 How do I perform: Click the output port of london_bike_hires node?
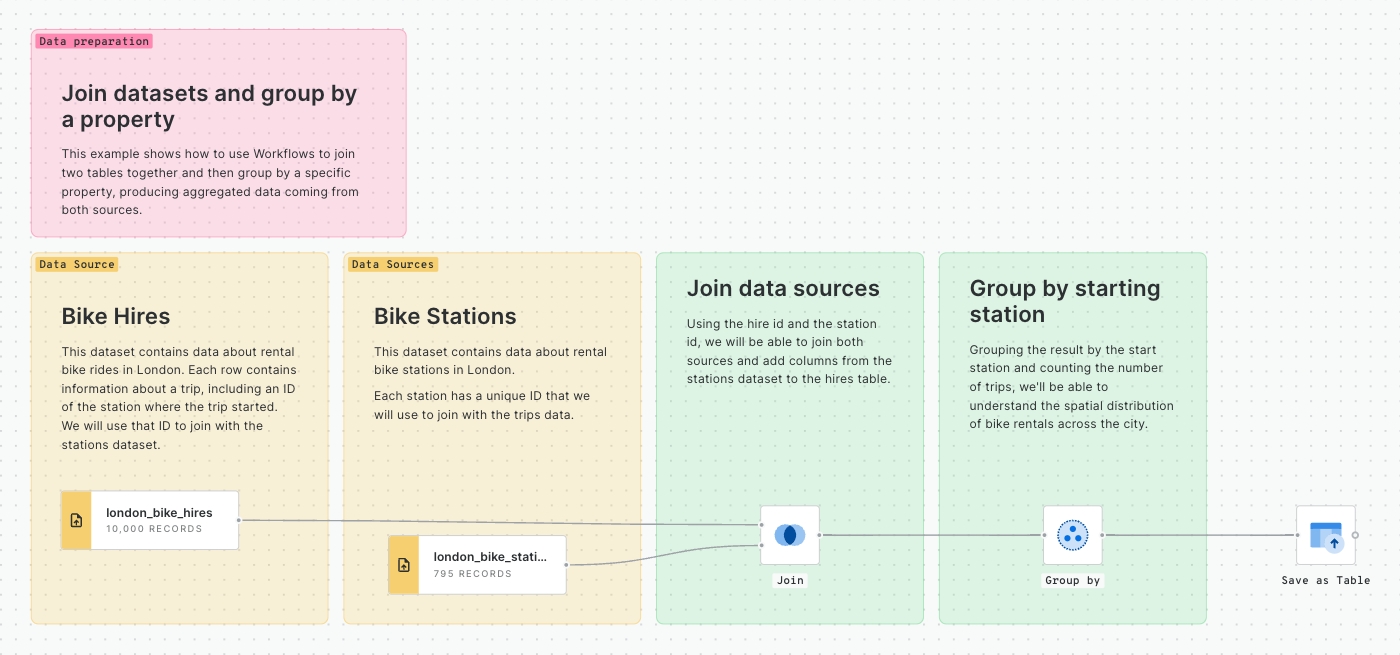(x=239, y=520)
